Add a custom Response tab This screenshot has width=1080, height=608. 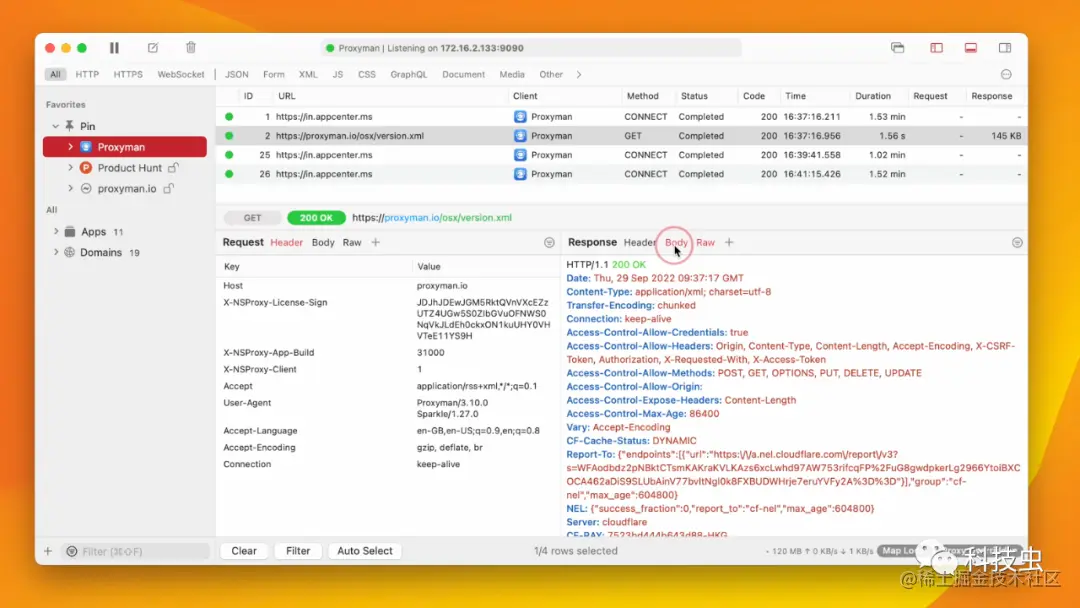[x=729, y=242]
